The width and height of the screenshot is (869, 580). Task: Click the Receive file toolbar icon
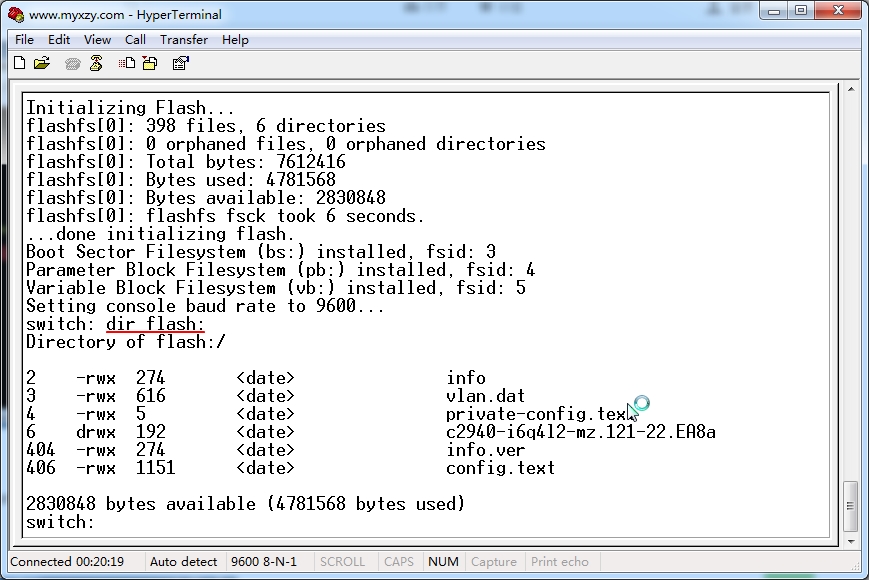[x=150, y=63]
